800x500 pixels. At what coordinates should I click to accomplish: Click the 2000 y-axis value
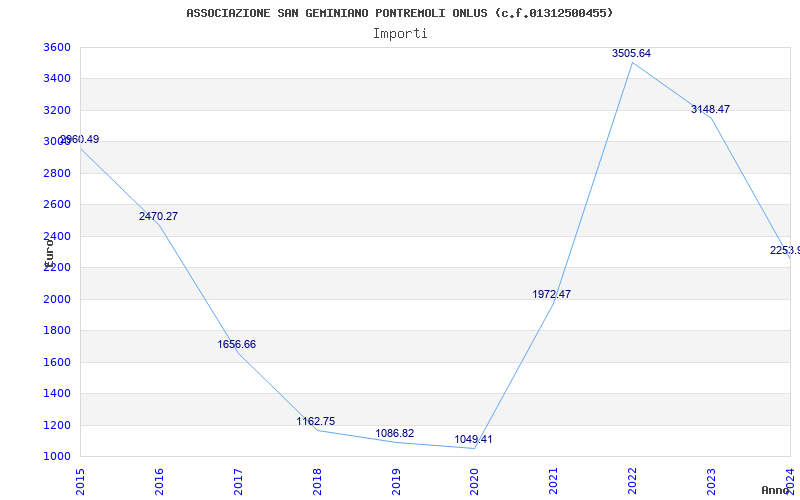coord(57,299)
